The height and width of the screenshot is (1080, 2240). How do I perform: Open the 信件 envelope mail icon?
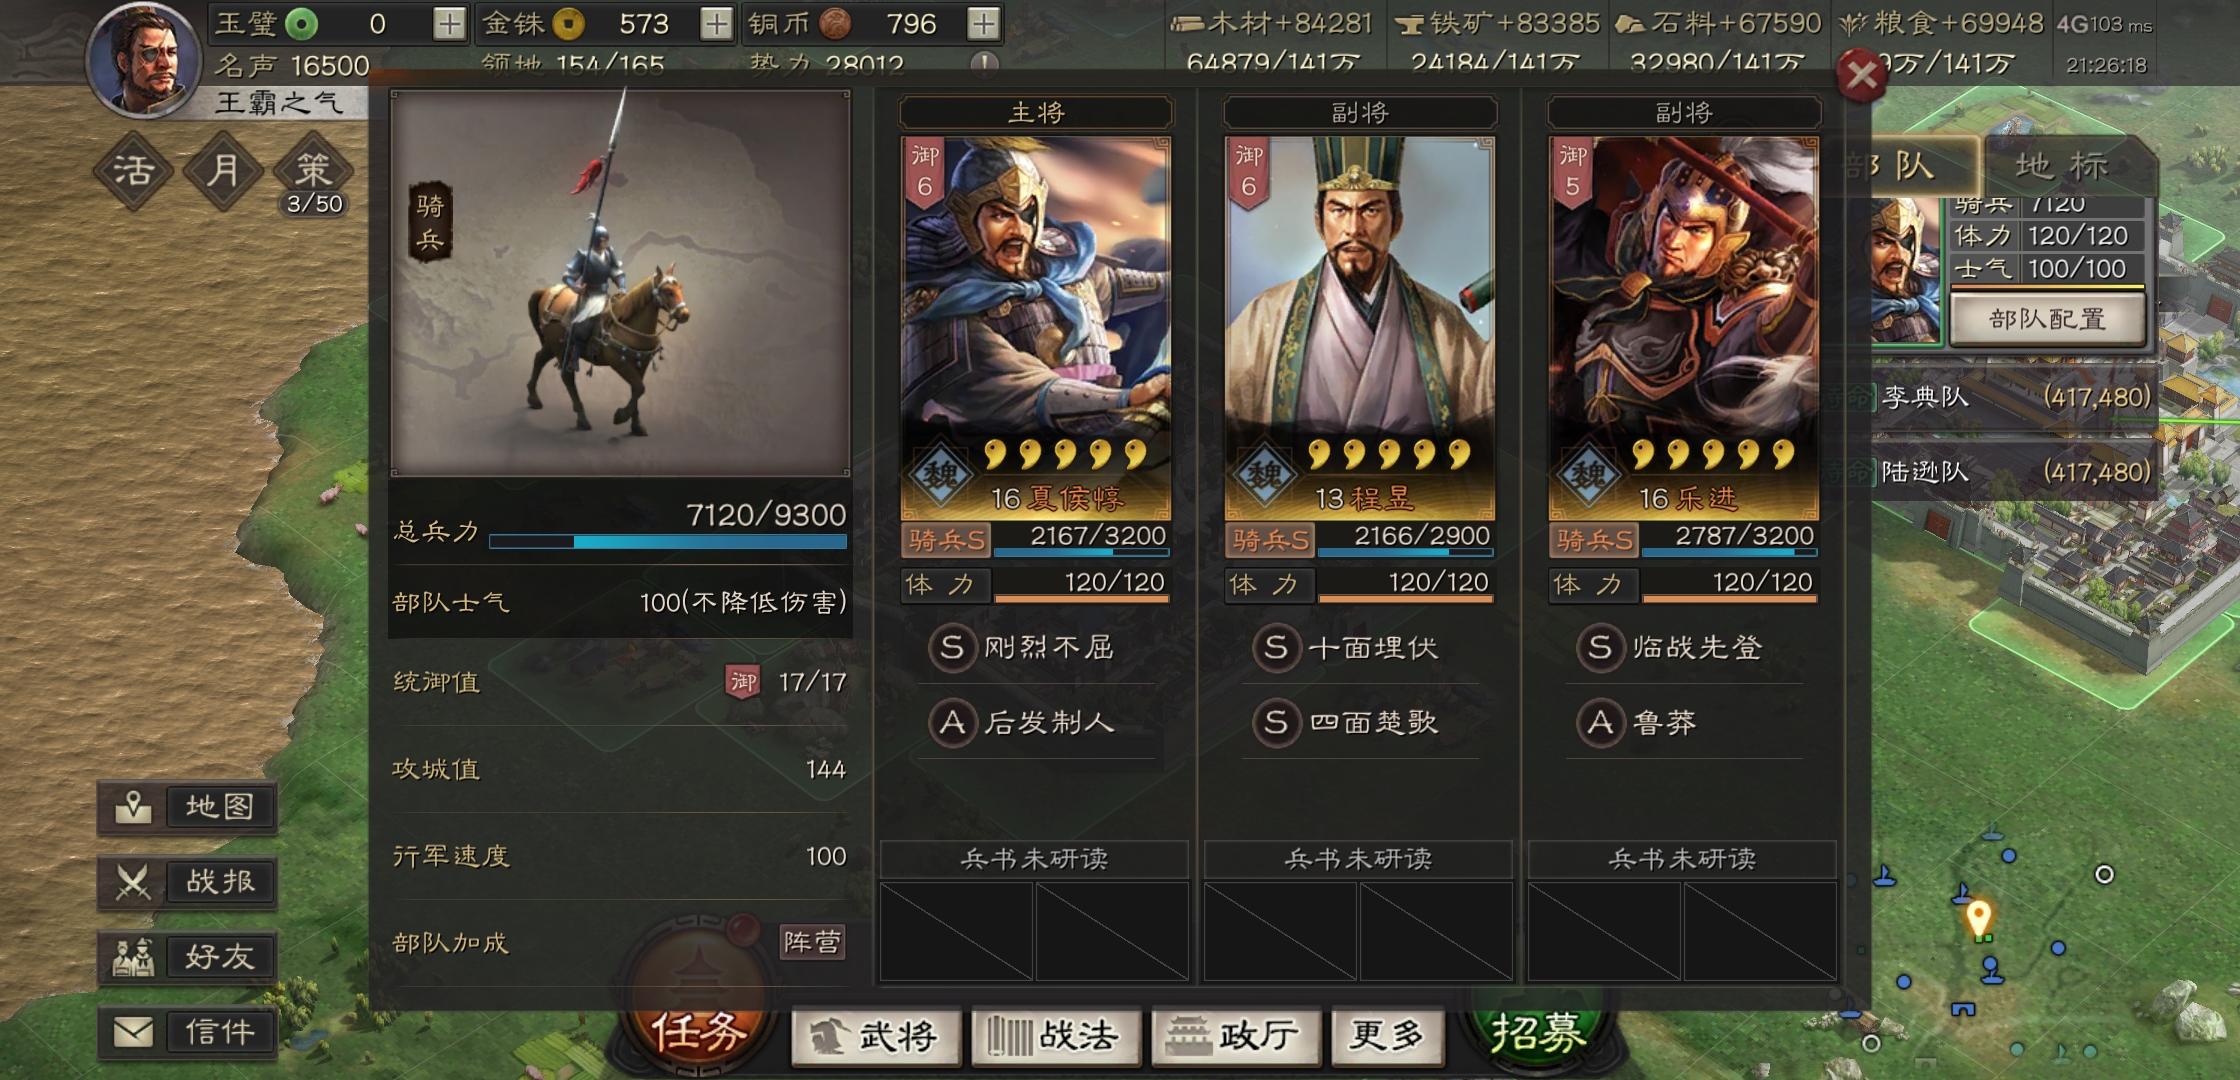click(x=133, y=1032)
